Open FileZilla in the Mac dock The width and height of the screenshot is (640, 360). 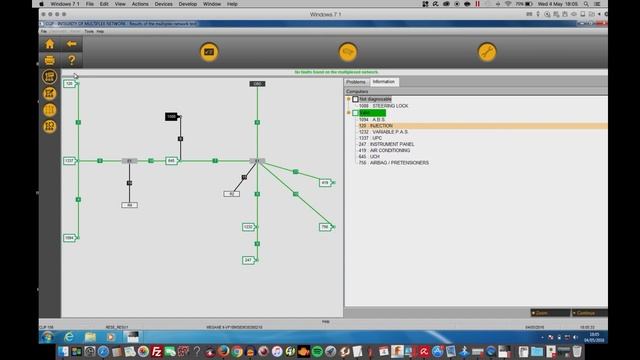tap(156, 351)
